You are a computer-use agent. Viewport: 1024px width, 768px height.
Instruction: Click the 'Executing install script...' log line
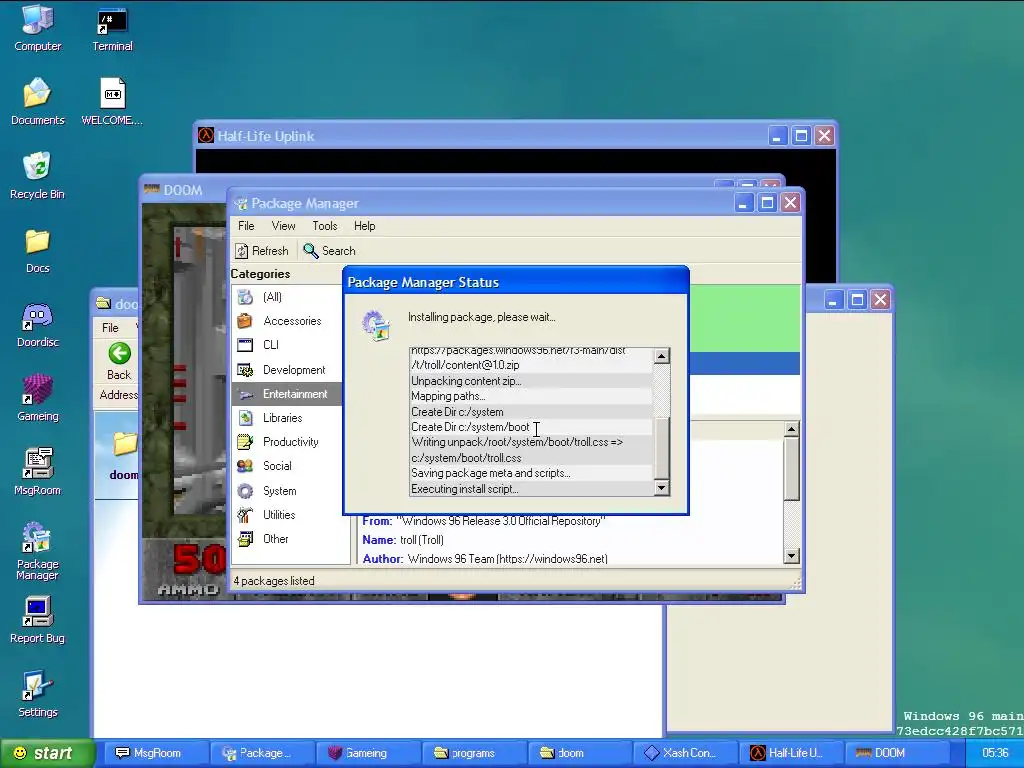[531, 489]
